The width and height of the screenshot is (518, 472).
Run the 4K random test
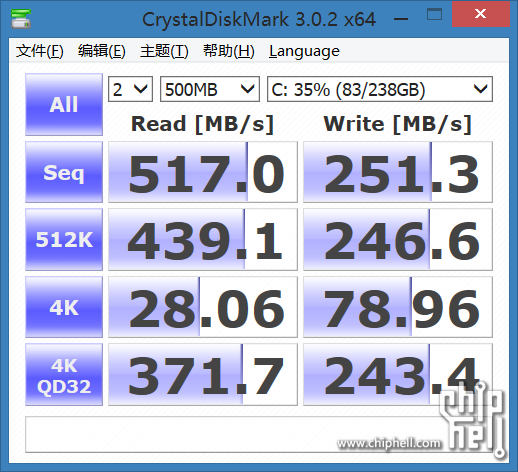[x=64, y=307]
